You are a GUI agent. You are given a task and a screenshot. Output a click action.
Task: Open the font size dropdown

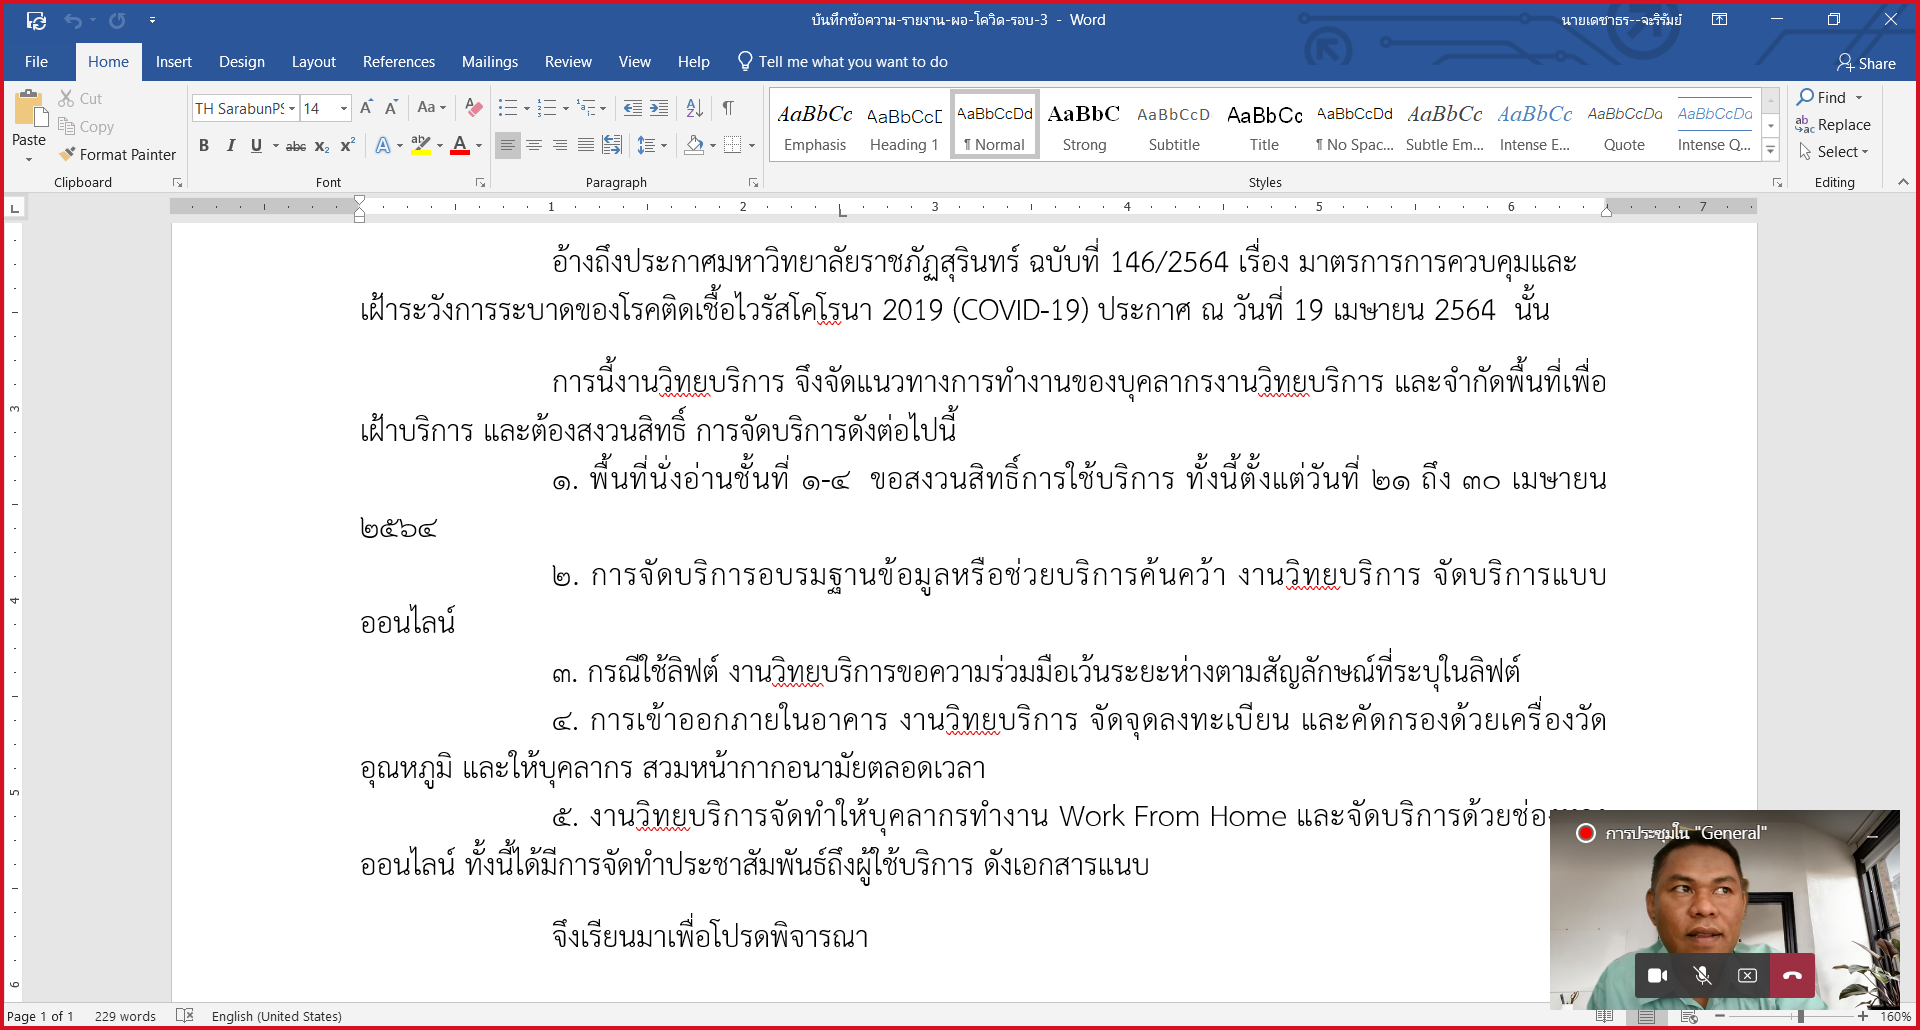pos(344,109)
